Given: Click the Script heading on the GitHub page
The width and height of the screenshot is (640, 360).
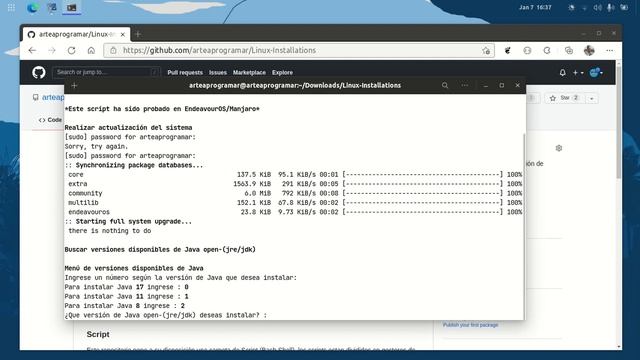Looking at the screenshot, I should tap(98, 334).
